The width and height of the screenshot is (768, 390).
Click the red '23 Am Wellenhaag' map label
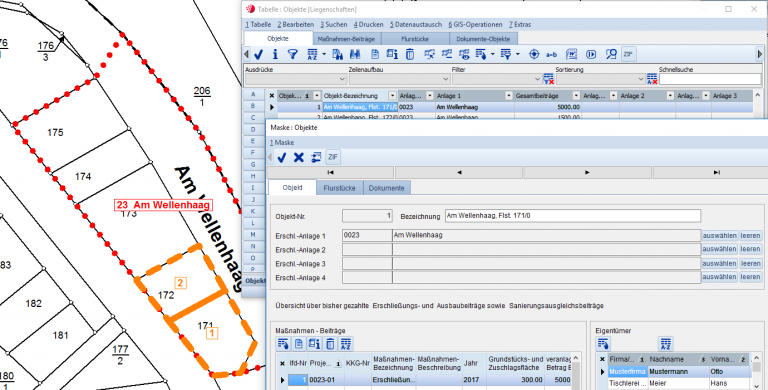[x=164, y=205]
